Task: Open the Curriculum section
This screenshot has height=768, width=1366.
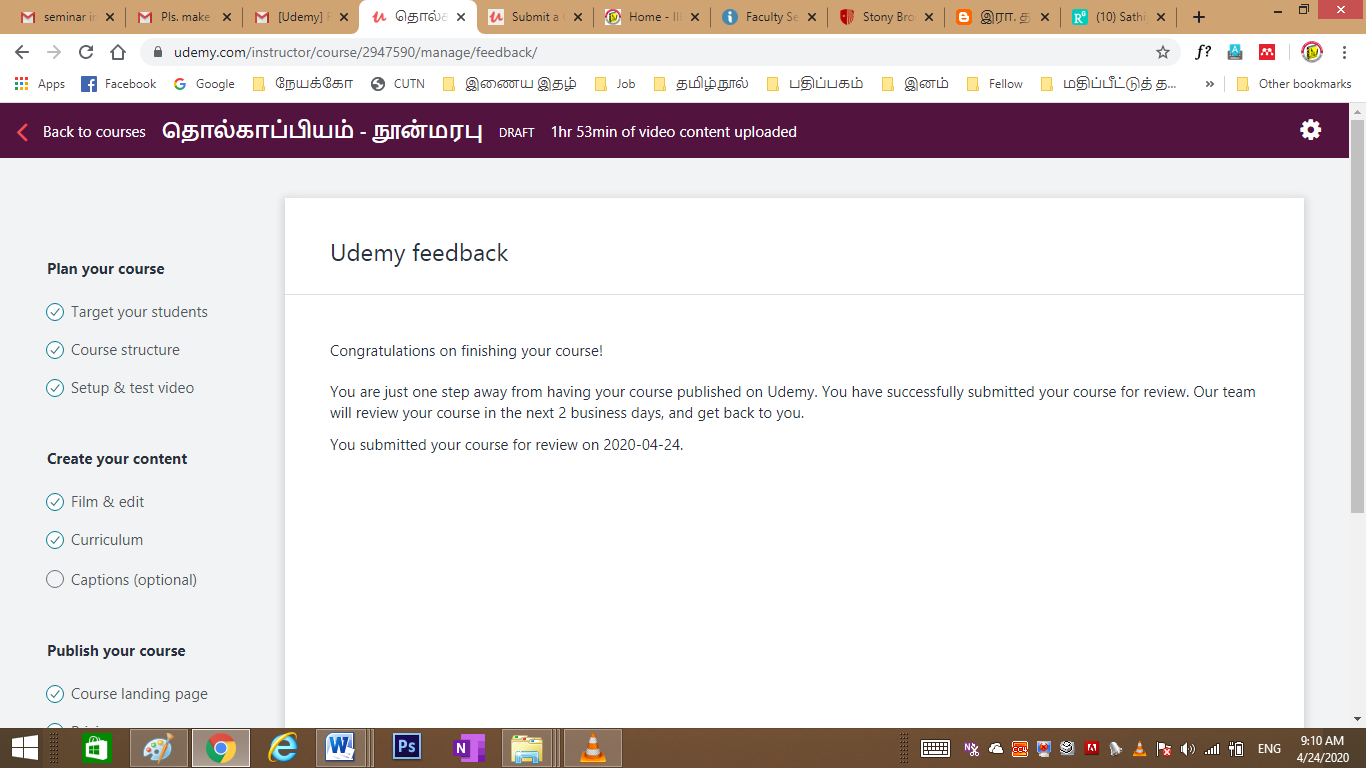Action: [x=107, y=540]
